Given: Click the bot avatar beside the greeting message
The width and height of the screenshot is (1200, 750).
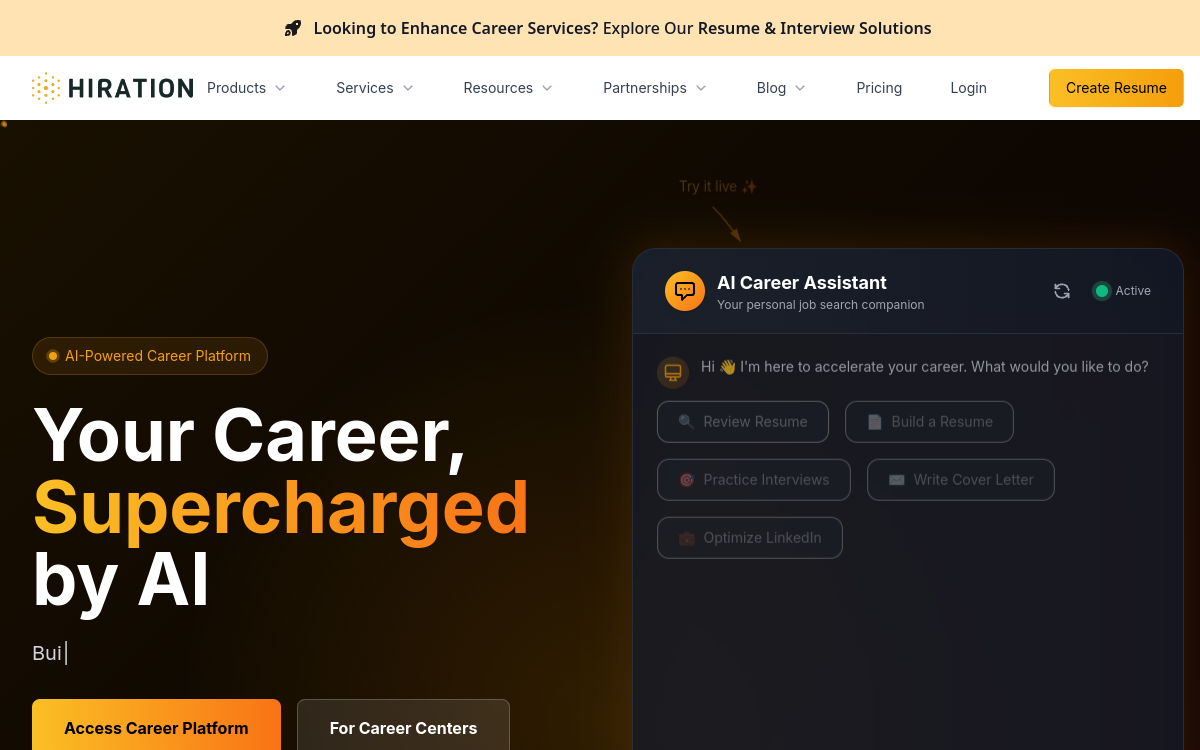Looking at the screenshot, I should click(673, 372).
